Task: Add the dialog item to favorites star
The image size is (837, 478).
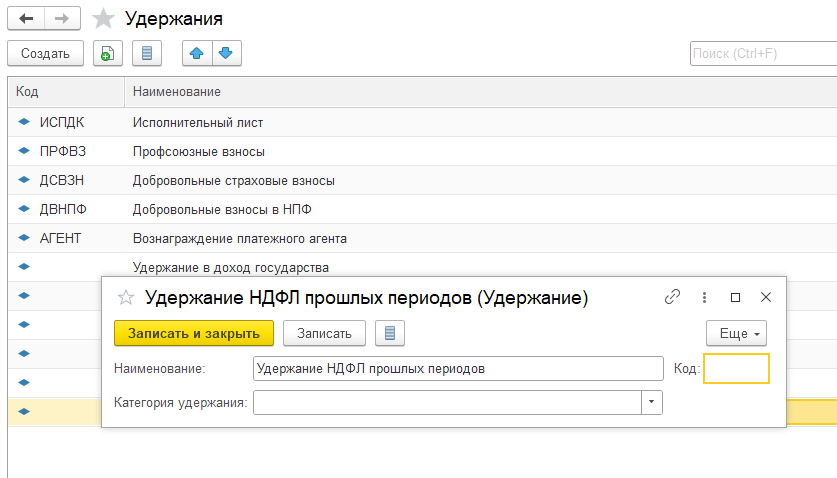Action: 126,297
